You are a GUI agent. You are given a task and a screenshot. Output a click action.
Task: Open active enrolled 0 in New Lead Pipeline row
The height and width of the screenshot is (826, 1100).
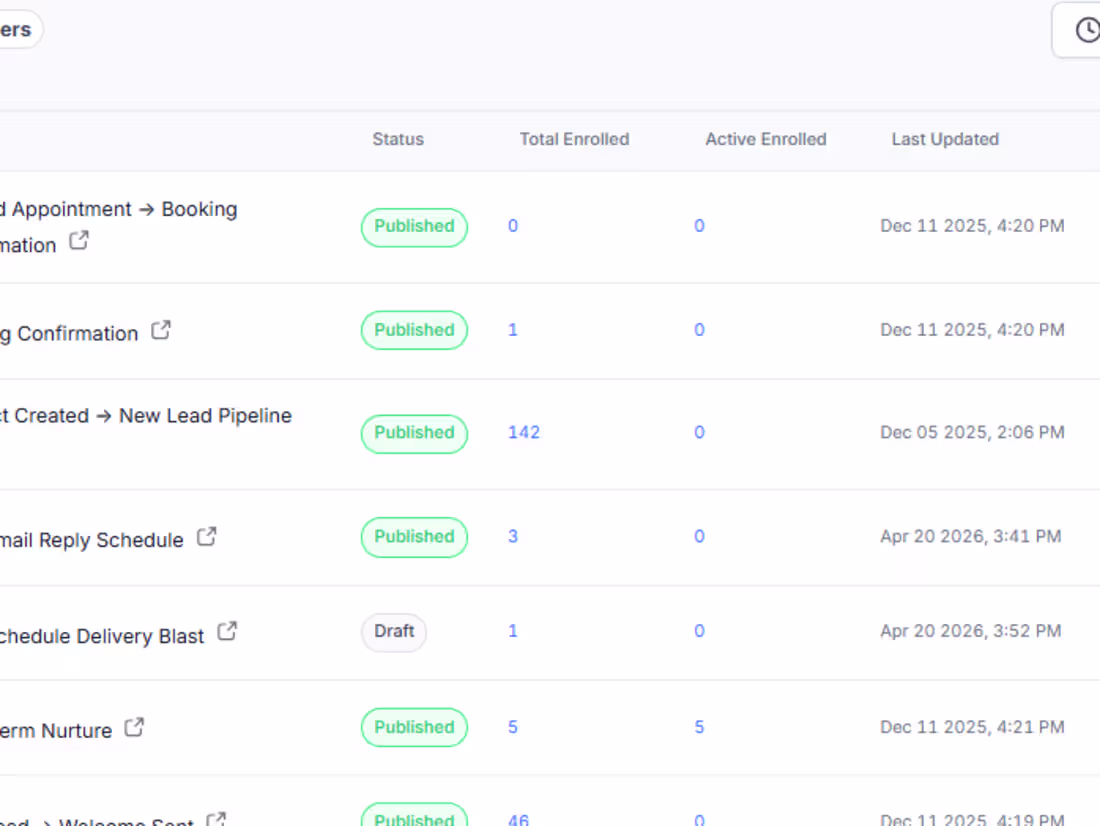tap(699, 432)
